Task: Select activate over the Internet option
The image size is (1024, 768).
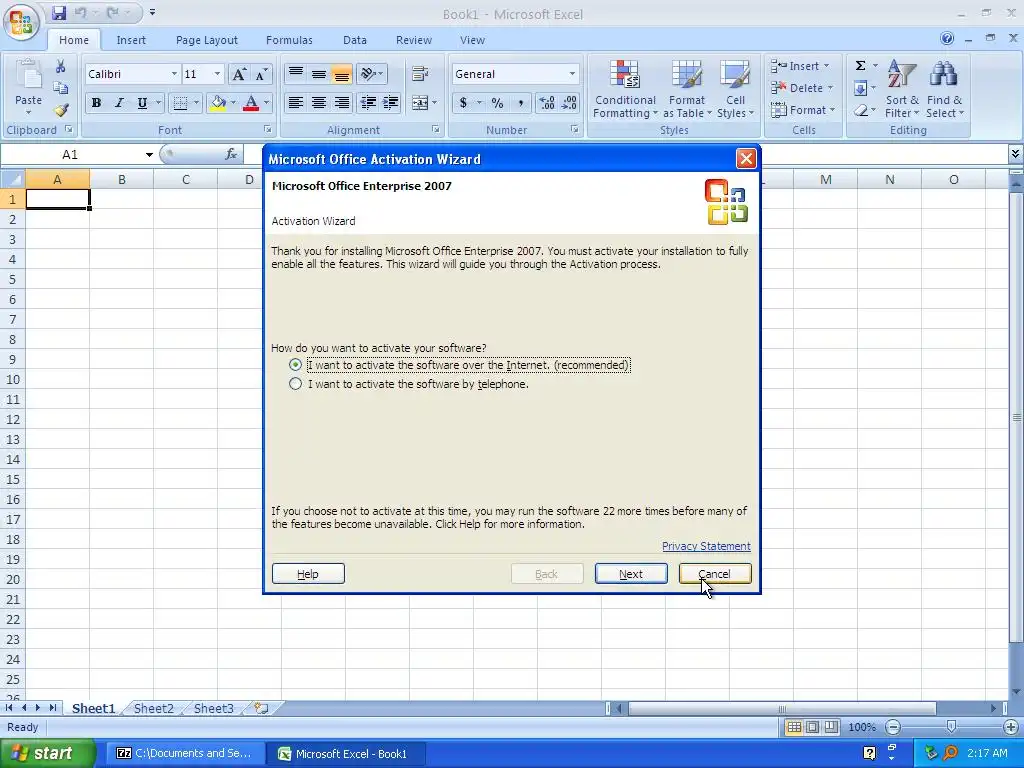Action: click(x=295, y=364)
